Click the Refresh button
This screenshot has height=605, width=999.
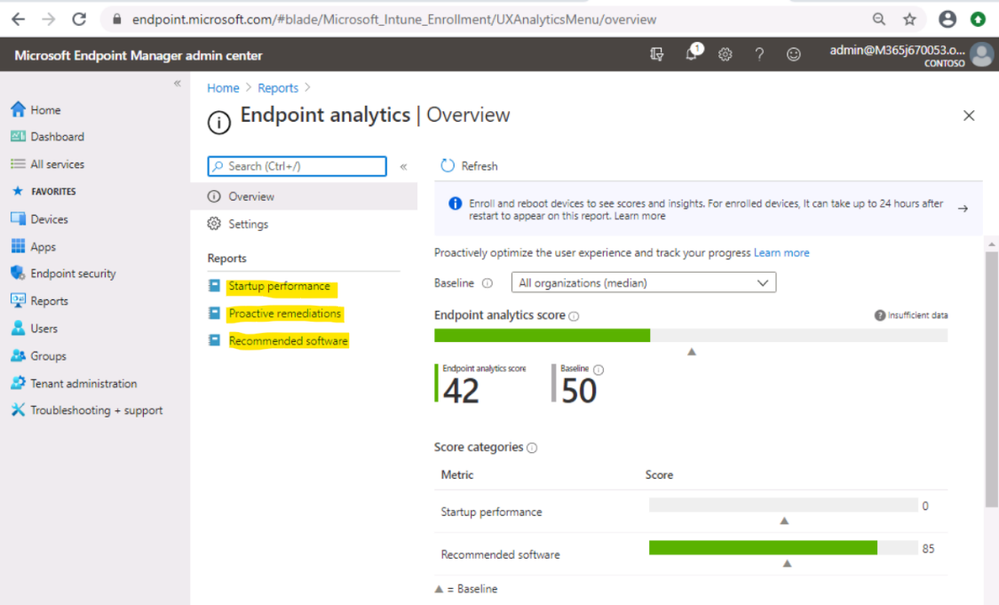tap(469, 166)
